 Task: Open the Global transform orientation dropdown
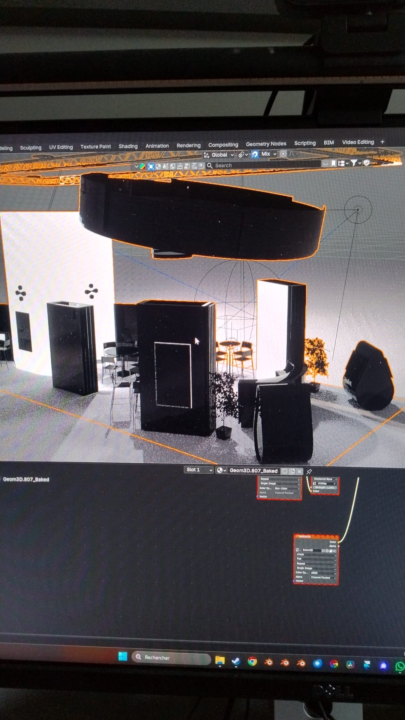[219, 155]
